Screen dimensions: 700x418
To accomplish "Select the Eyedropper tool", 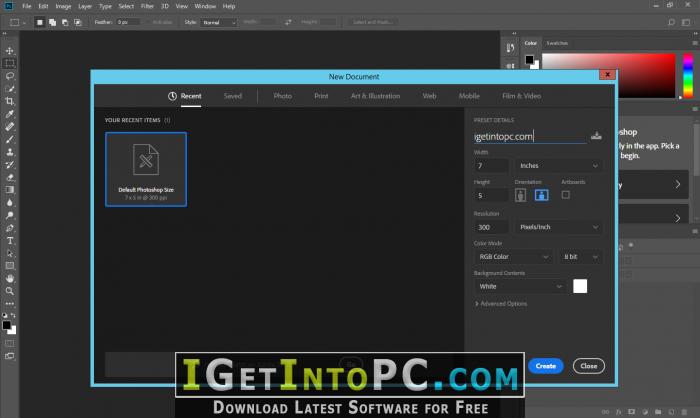I will (x=9, y=114).
